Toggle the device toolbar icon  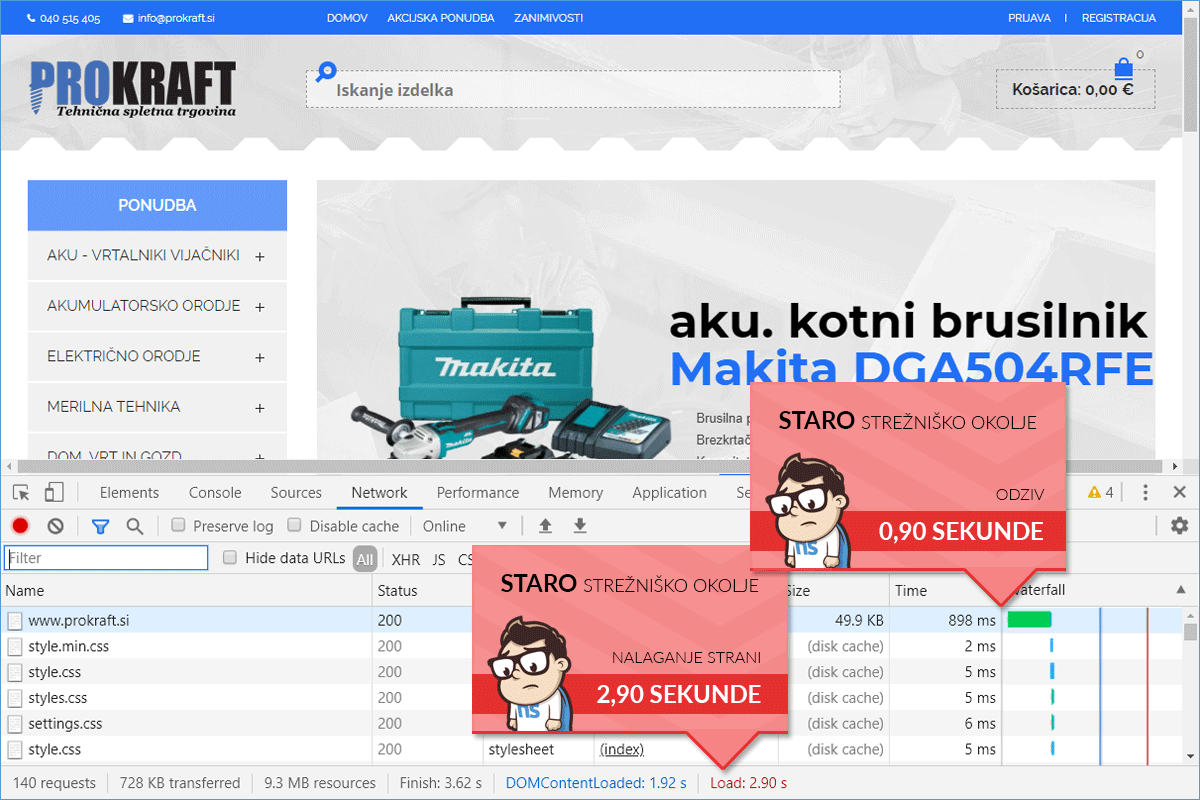[54, 492]
